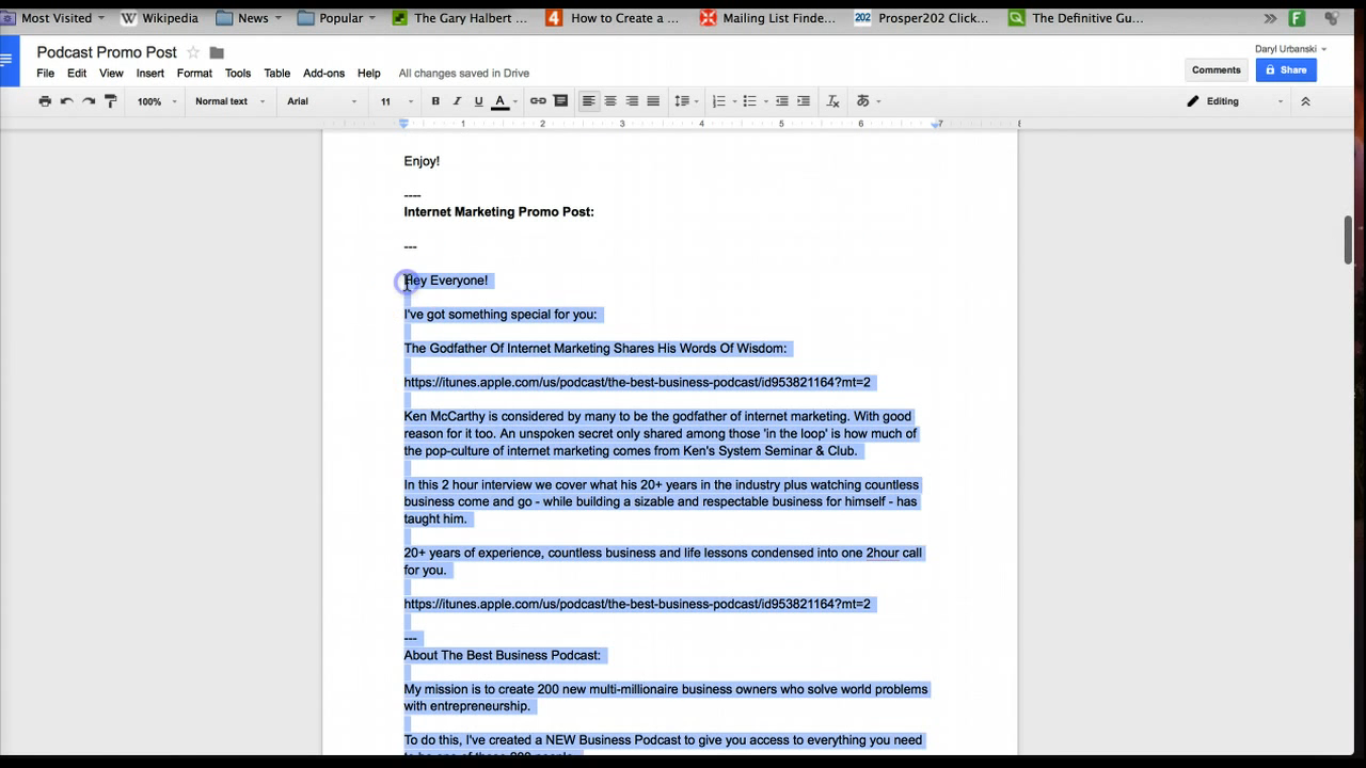Image resolution: width=1366 pixels, height=768 pixels.
Task: Open numbered list style dropdown arrow
Action: tap(734, 102)
